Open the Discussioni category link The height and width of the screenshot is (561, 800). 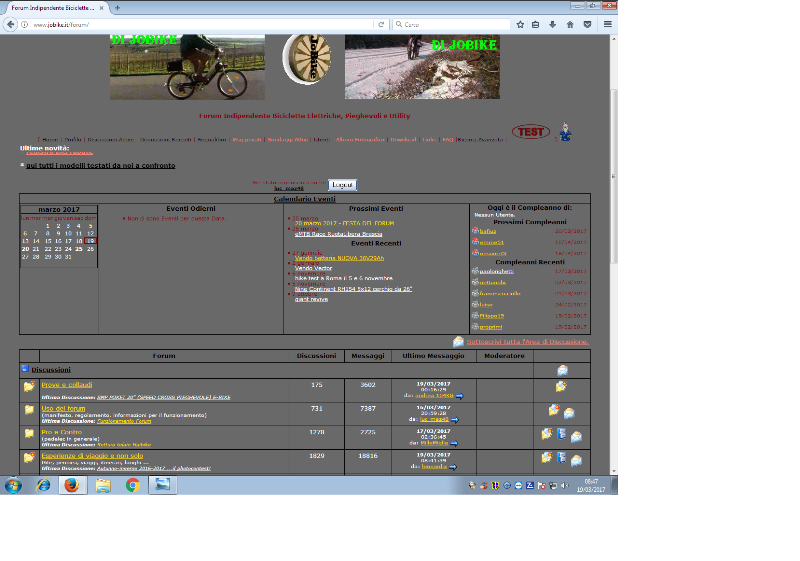(x=51, y=370)
